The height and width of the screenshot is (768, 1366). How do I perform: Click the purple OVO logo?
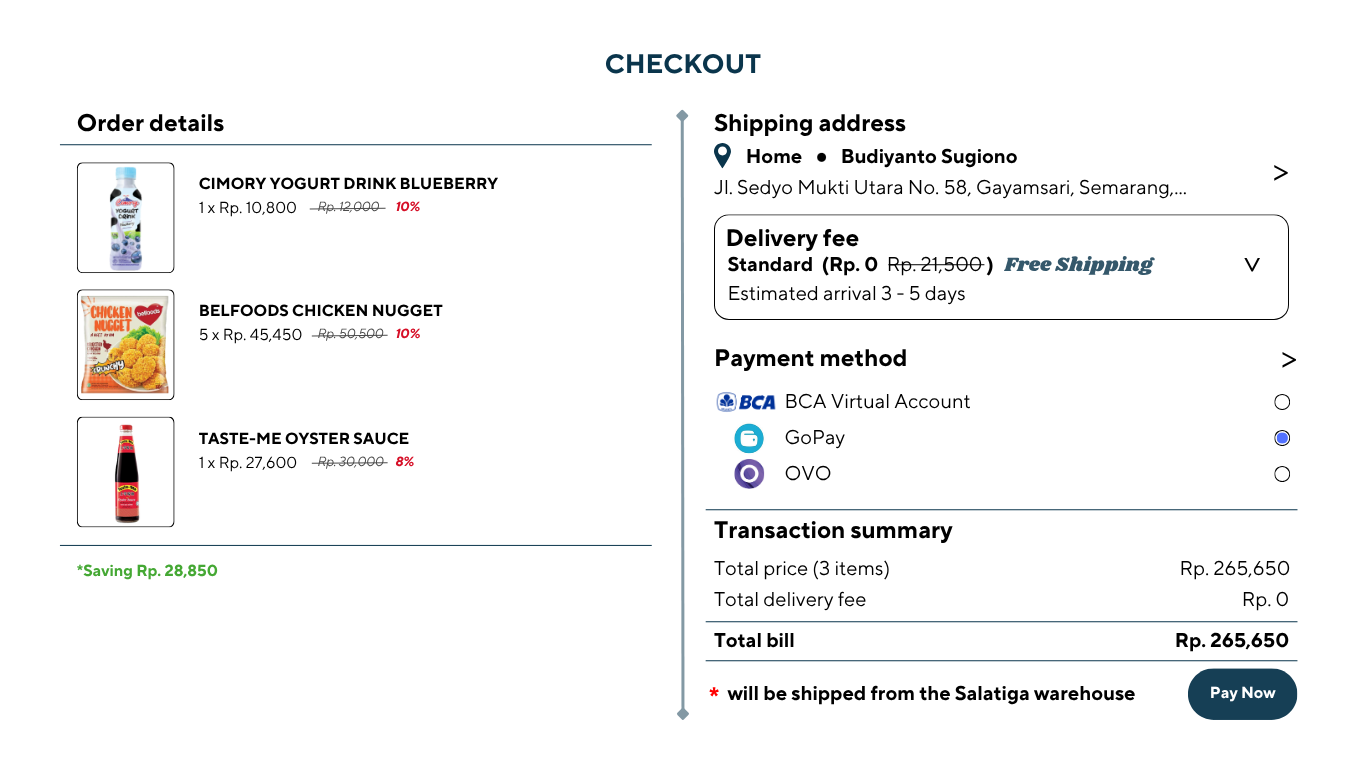tap(749, 474)
